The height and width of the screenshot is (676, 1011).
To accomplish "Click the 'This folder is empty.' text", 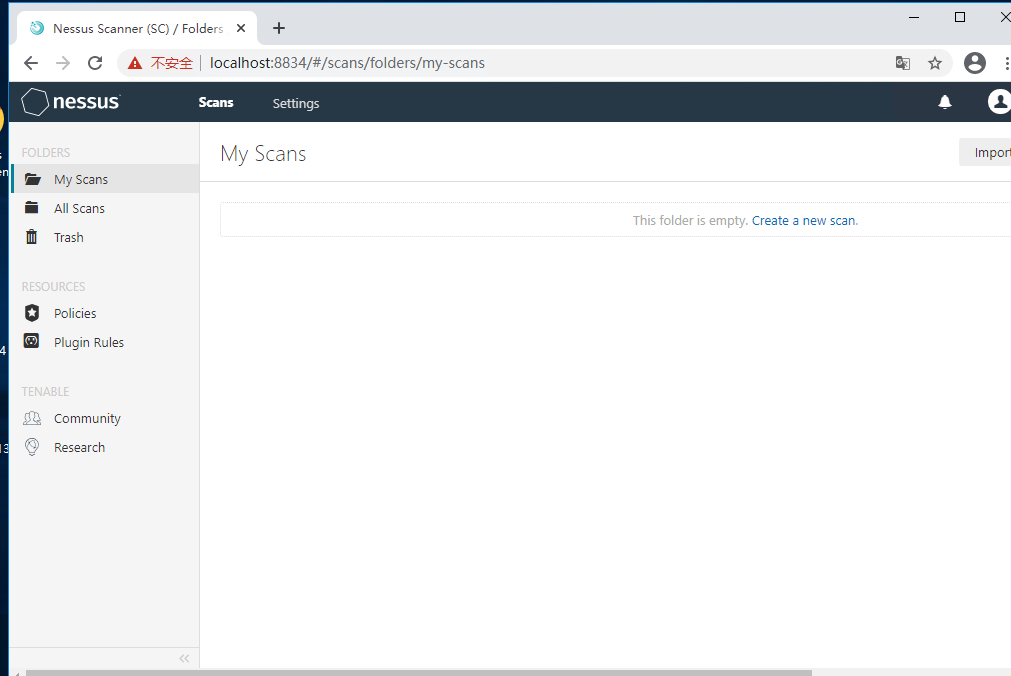I will (690, 221).
